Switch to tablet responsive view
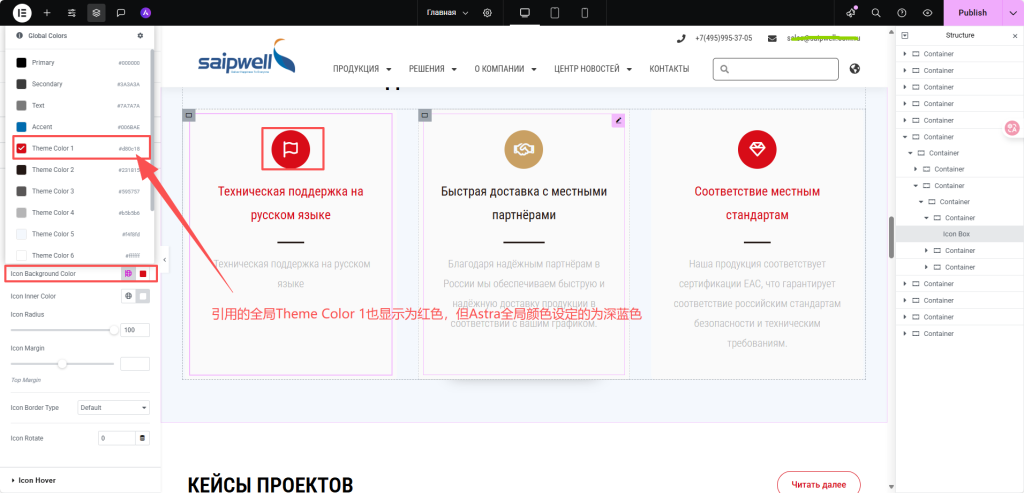Image resolution: width=1024 pixels, height=493 pixels. pyautogui.click(x=555, y=13)
